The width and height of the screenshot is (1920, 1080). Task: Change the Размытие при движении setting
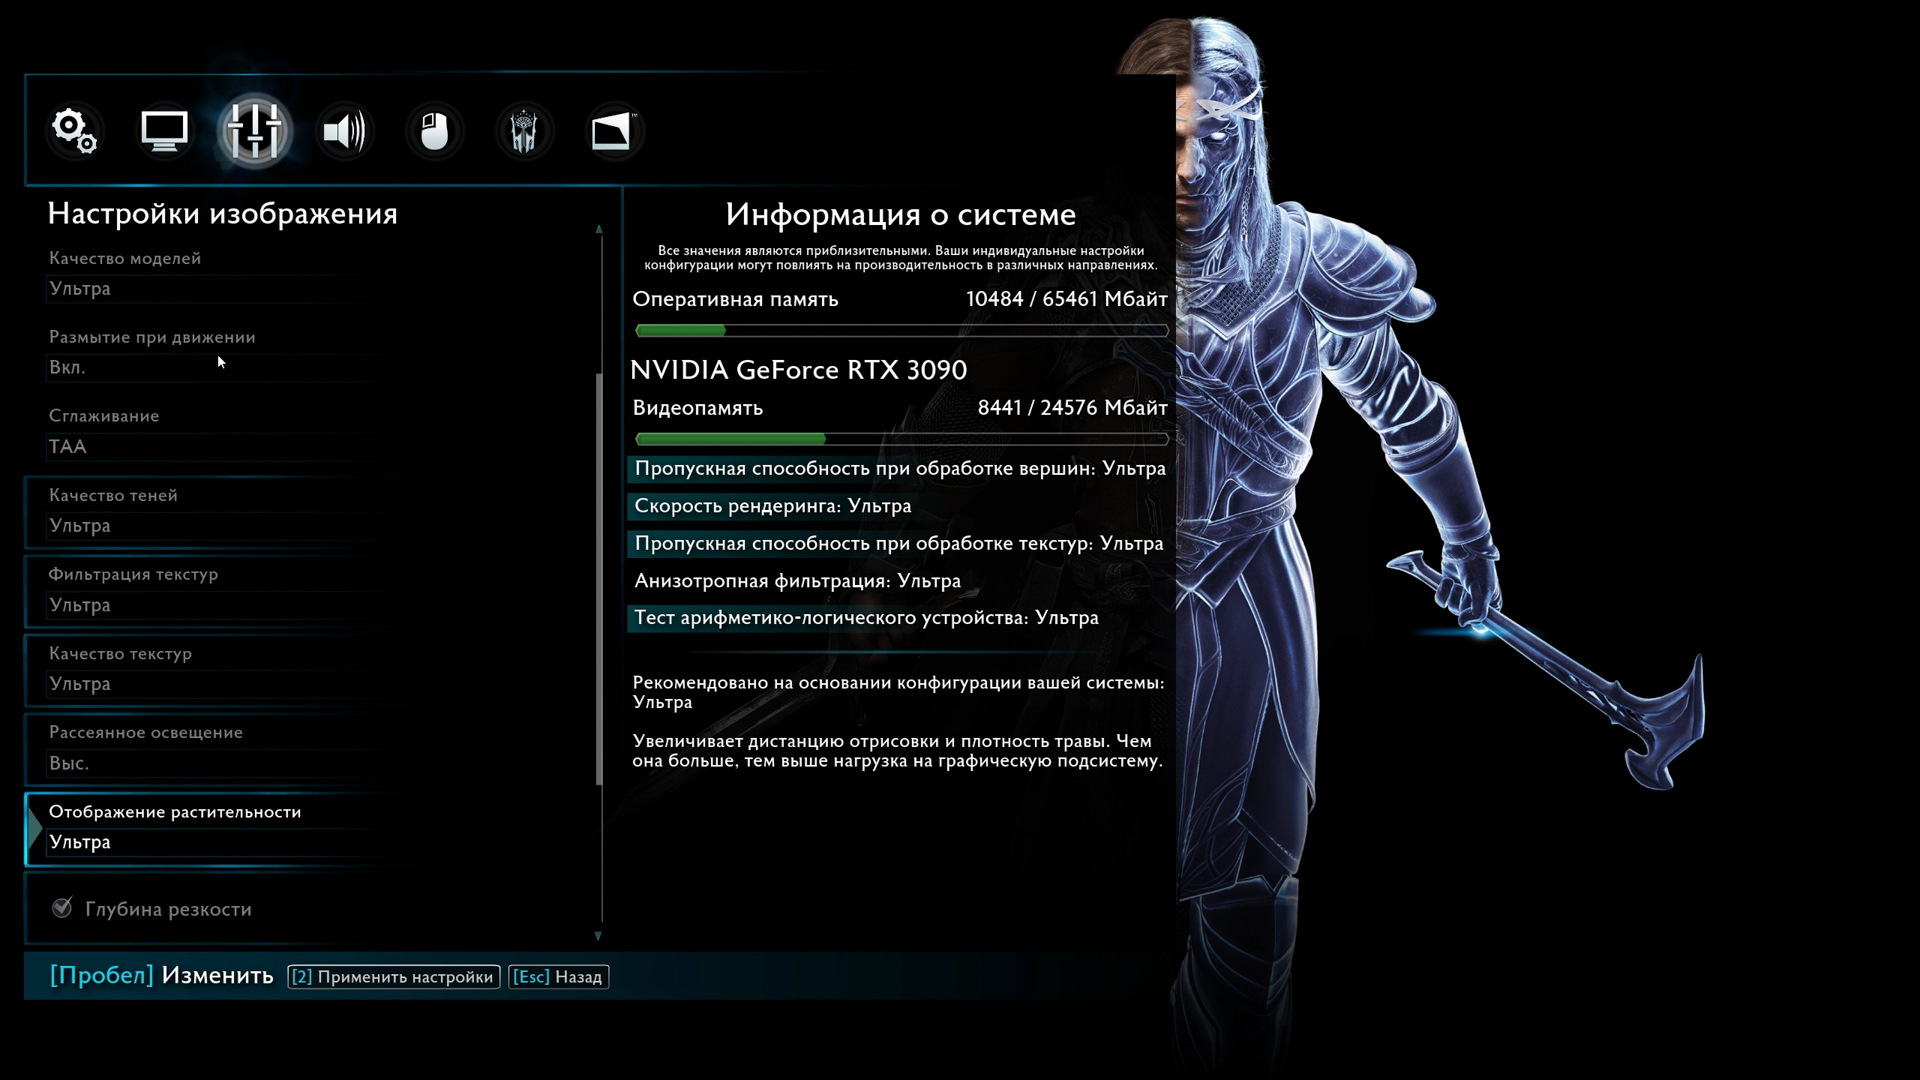click(x=310, y=353)
